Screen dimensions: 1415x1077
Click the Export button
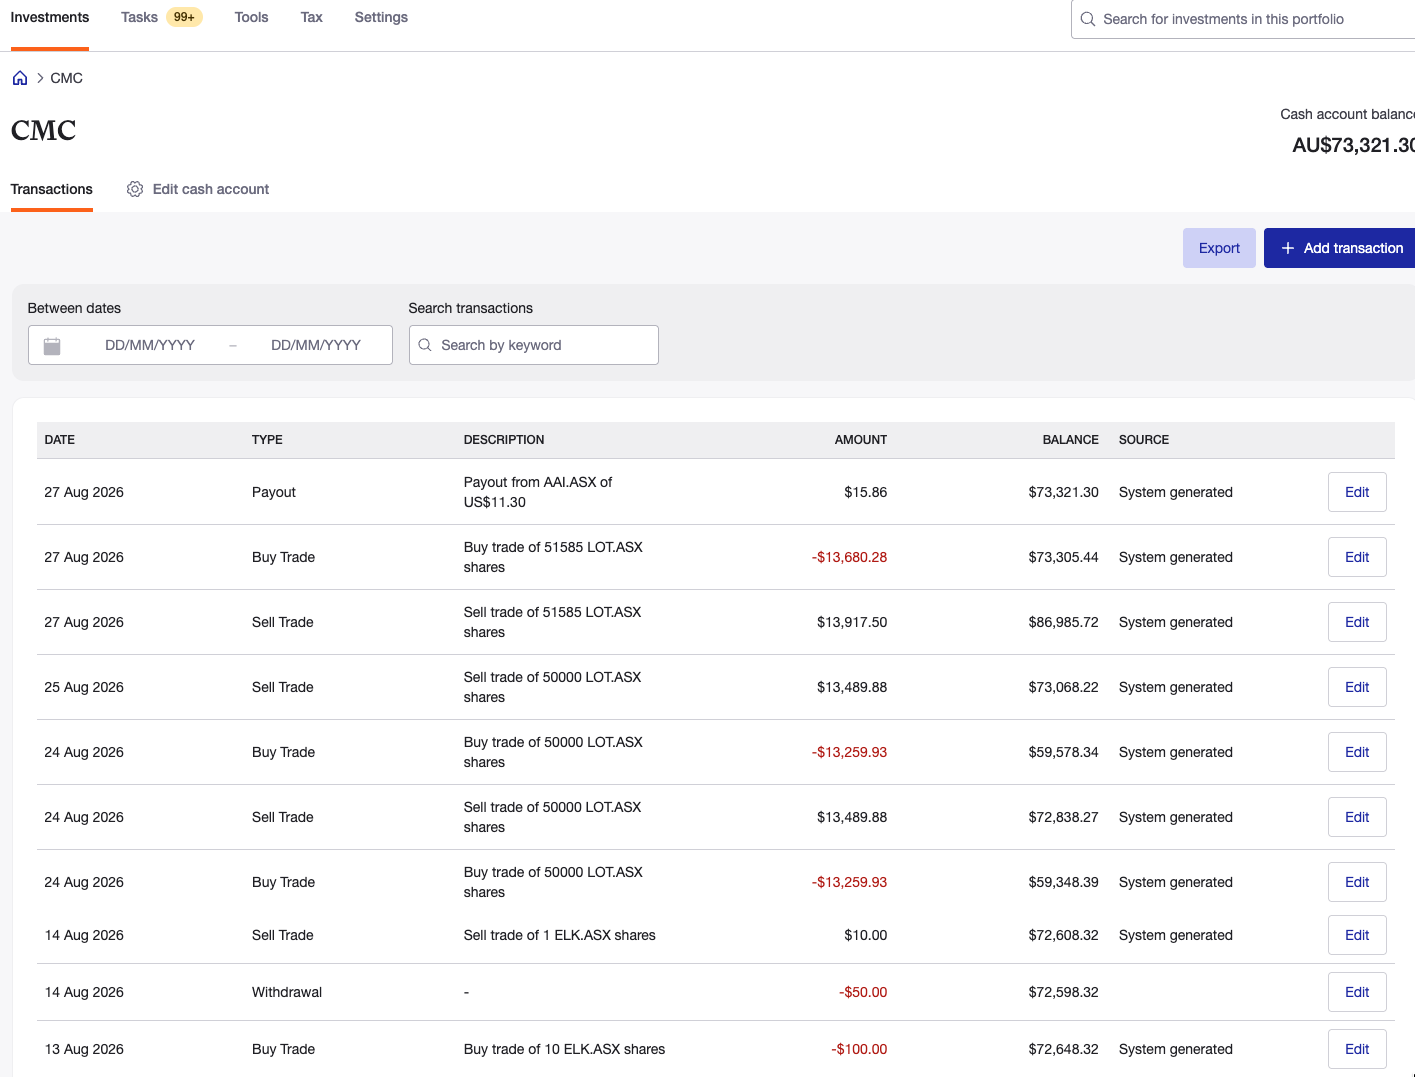[1219, 248]
